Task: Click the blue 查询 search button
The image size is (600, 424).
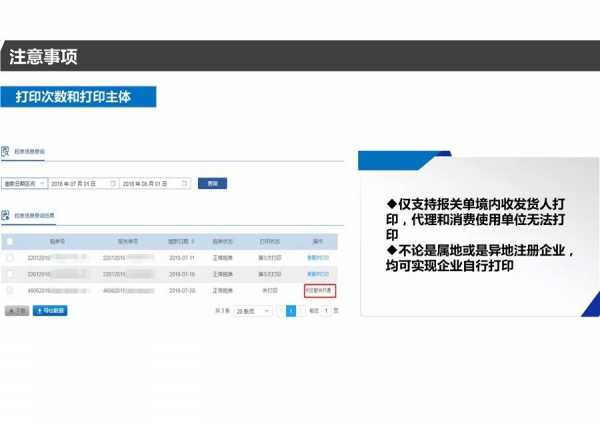Action: [x=212, y=184]
